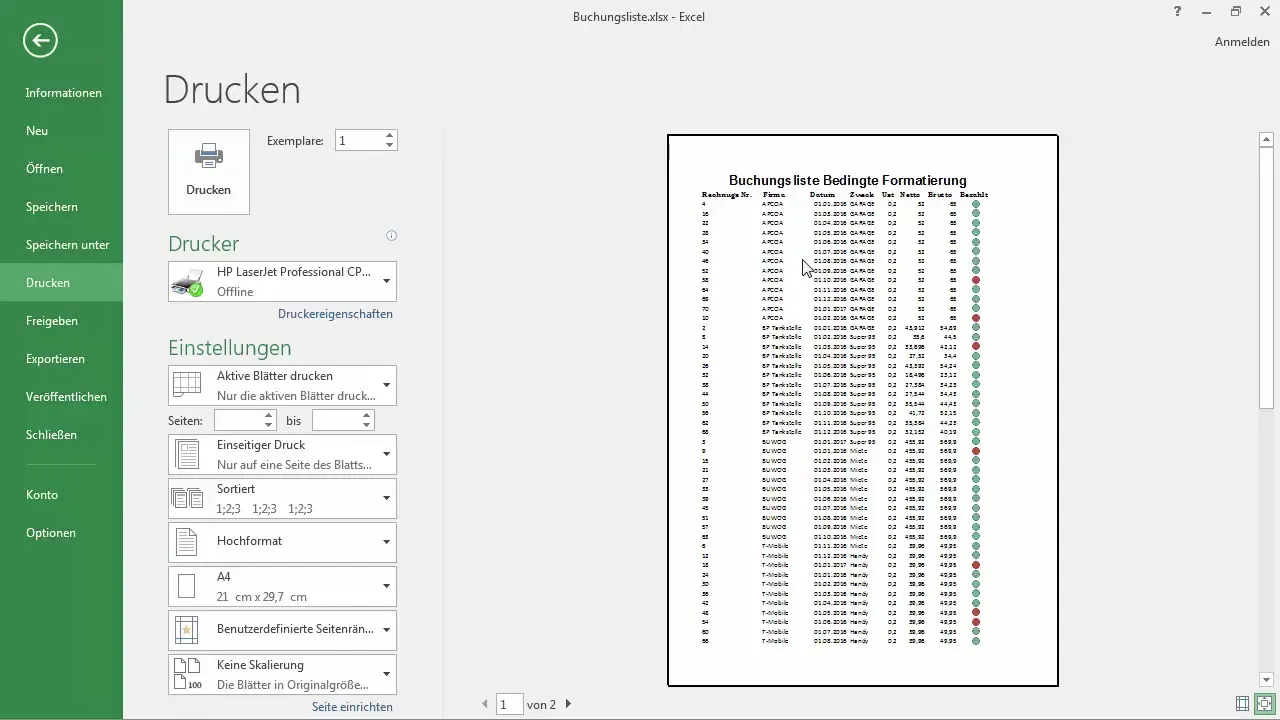This screenshot has height=720, width=1280.
Task: Click the Exemplare copies field
Action: click(x=358, y=141)
